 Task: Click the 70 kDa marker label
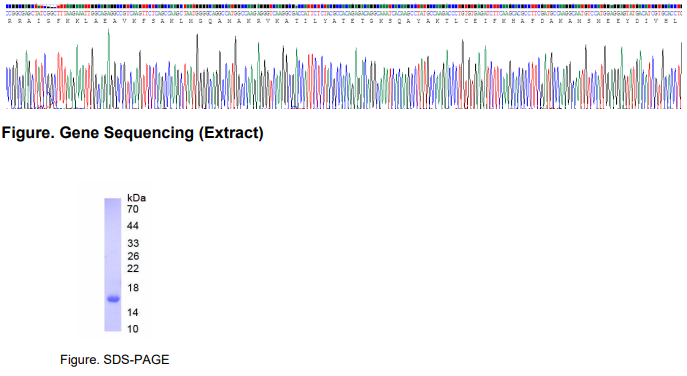pyautogui.click(x=133, y=209)
